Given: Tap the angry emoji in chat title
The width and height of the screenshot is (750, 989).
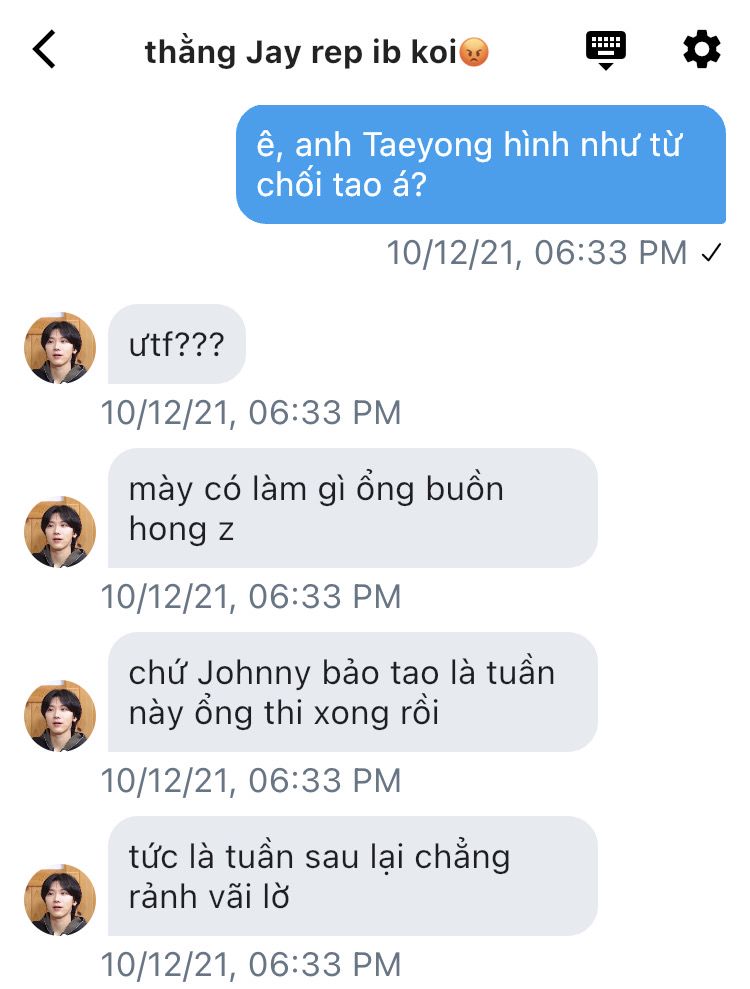Looking at the screenshot, I should point(474,52).
